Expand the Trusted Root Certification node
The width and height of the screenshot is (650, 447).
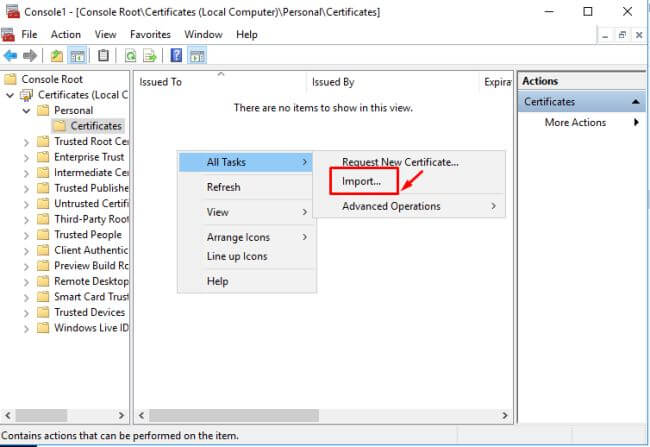[26, 142]
